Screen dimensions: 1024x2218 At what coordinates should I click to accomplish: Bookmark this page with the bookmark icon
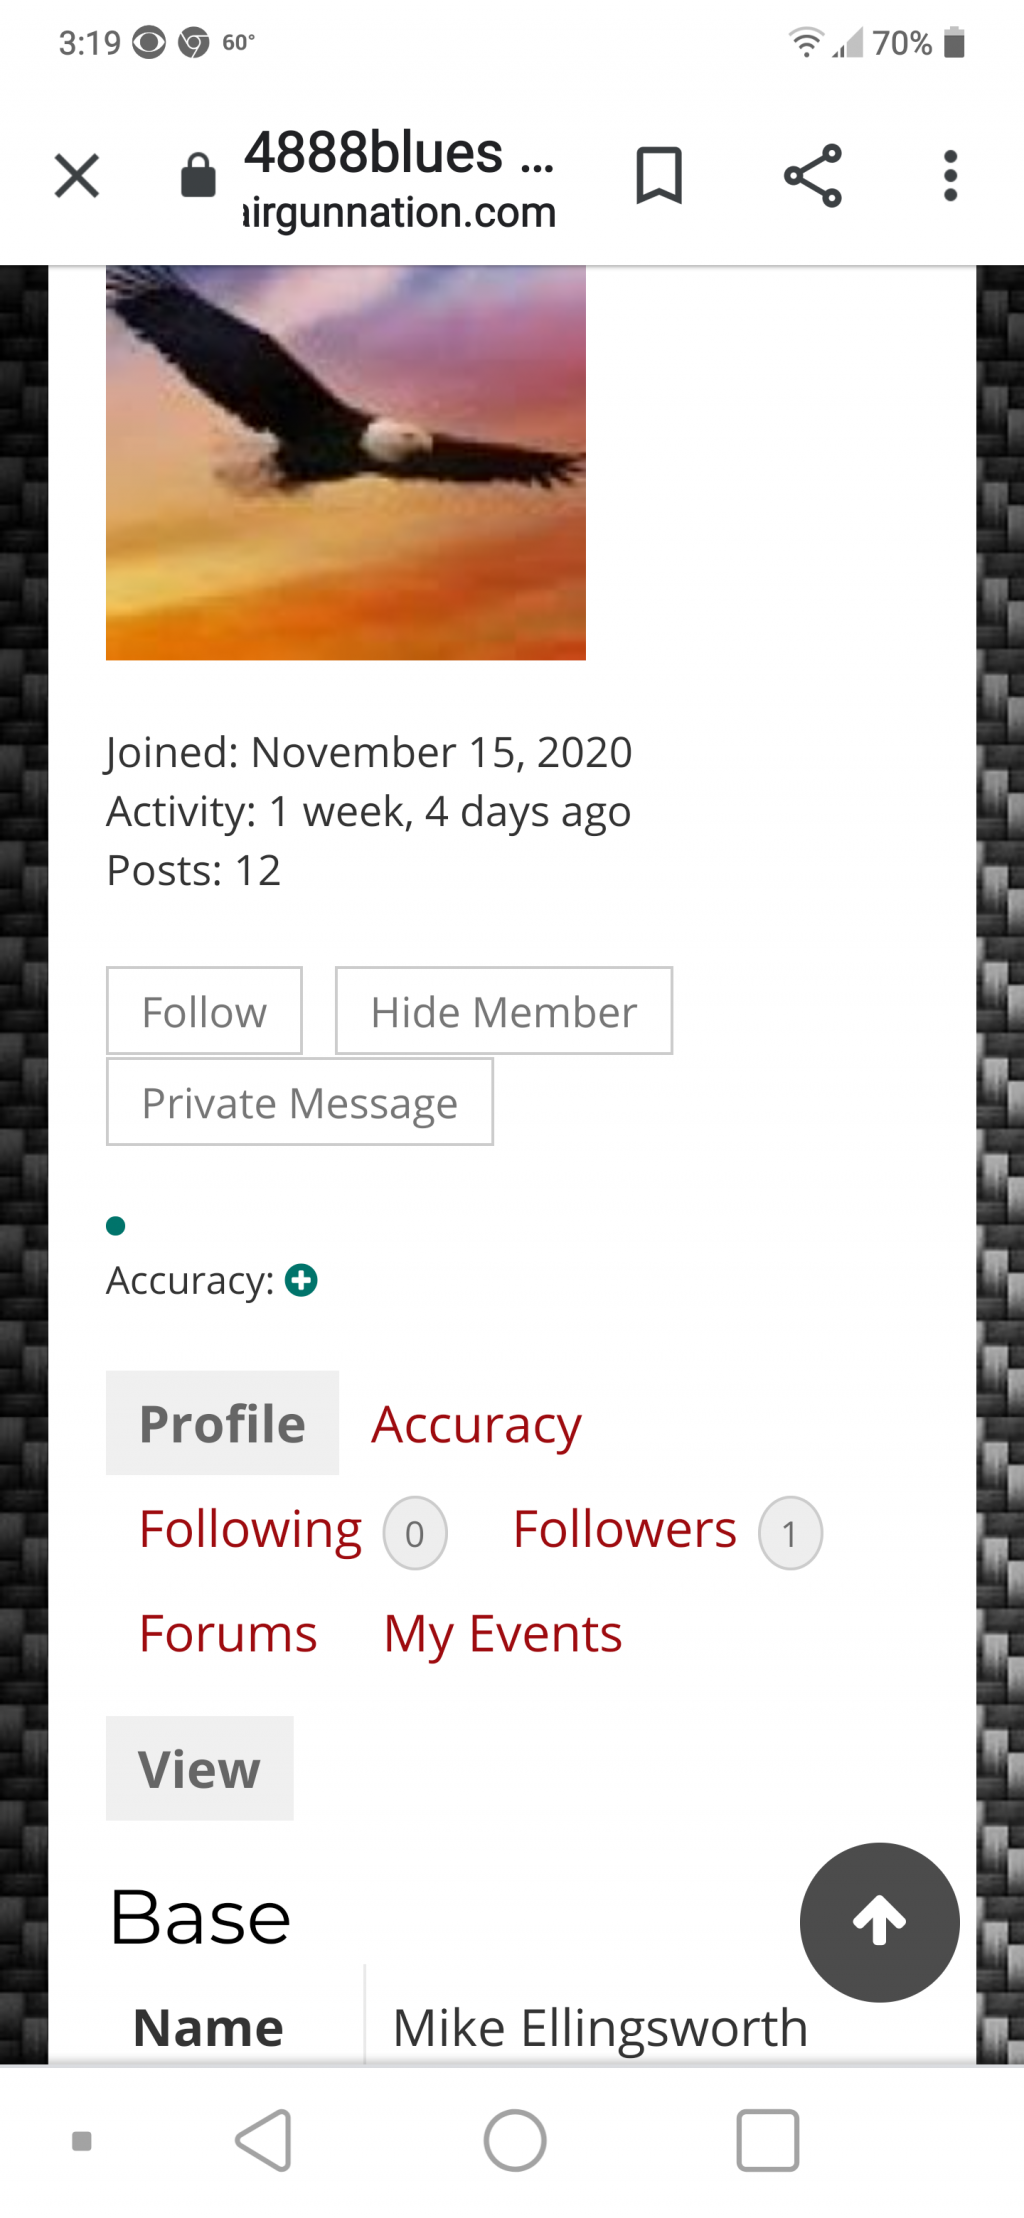[x=659, y=175]
